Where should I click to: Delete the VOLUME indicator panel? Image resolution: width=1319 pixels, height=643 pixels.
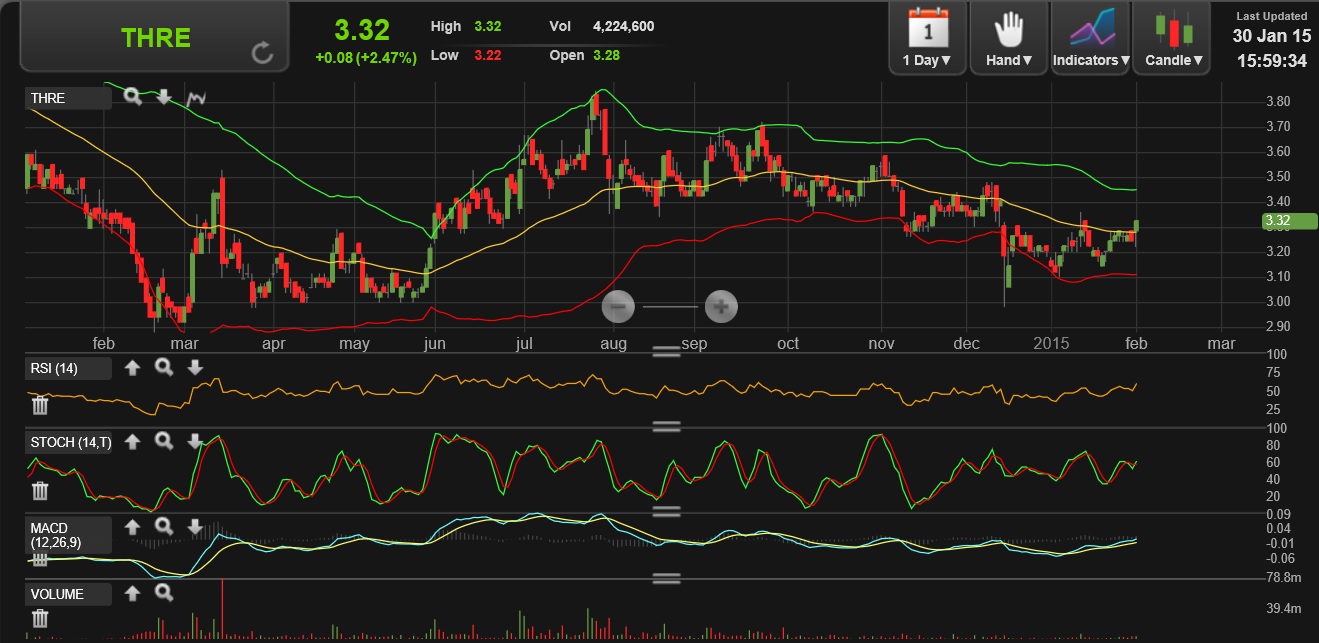click(40, 619)
